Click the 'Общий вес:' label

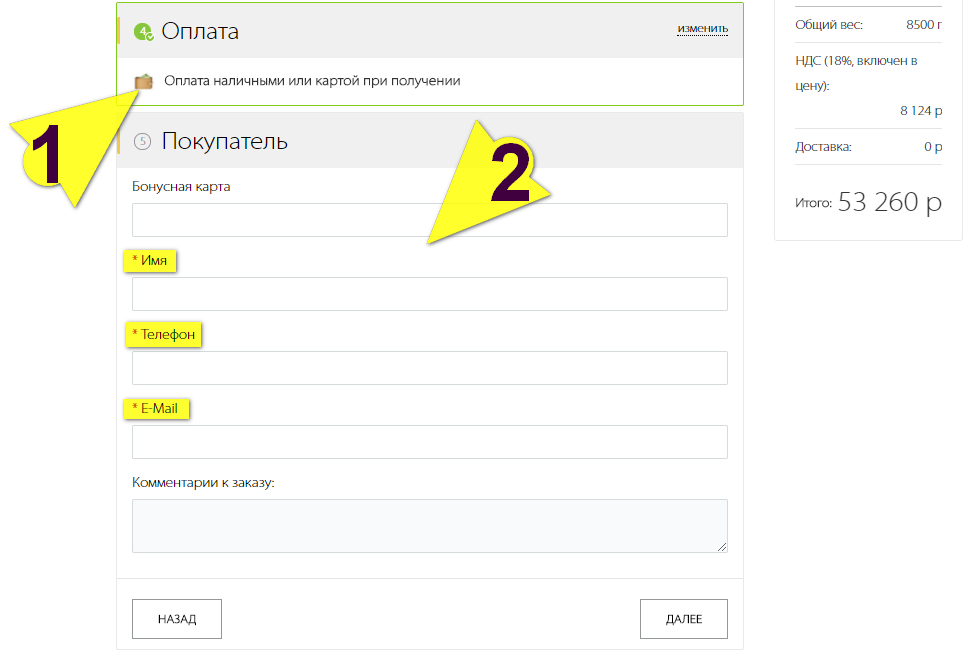click(829, 25)
